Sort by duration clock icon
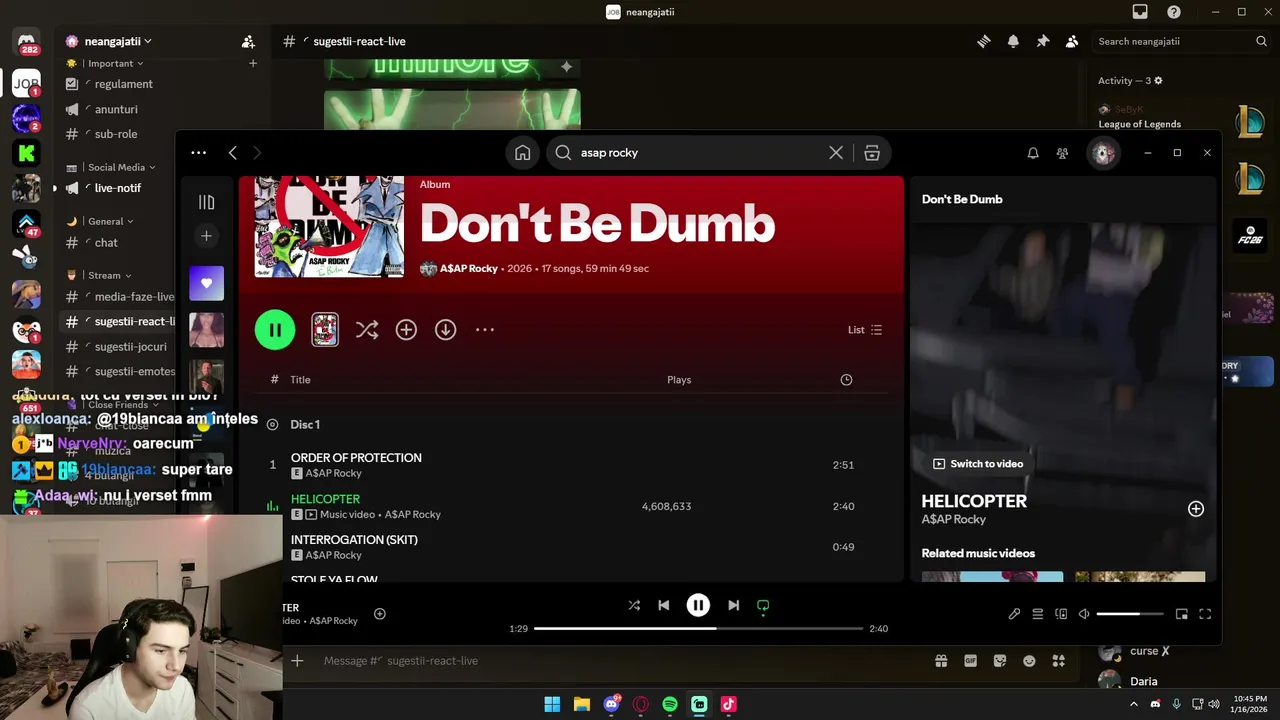This screenshot has width=1280, height=720. 846,380
